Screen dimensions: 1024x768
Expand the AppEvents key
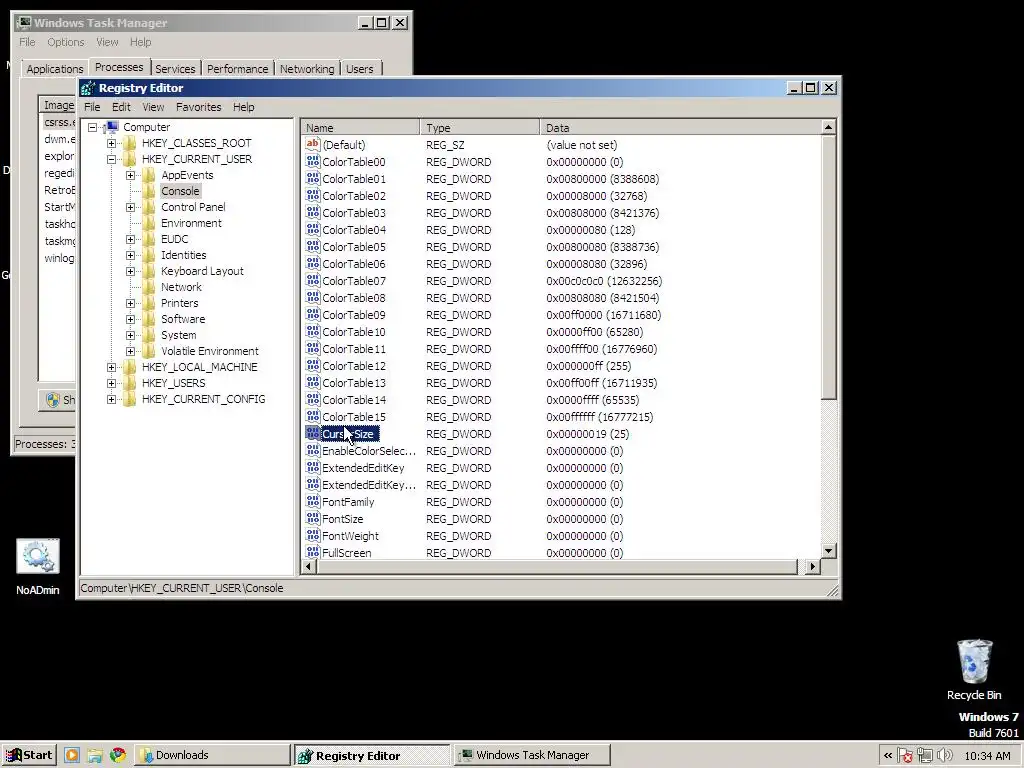point(131,175)
